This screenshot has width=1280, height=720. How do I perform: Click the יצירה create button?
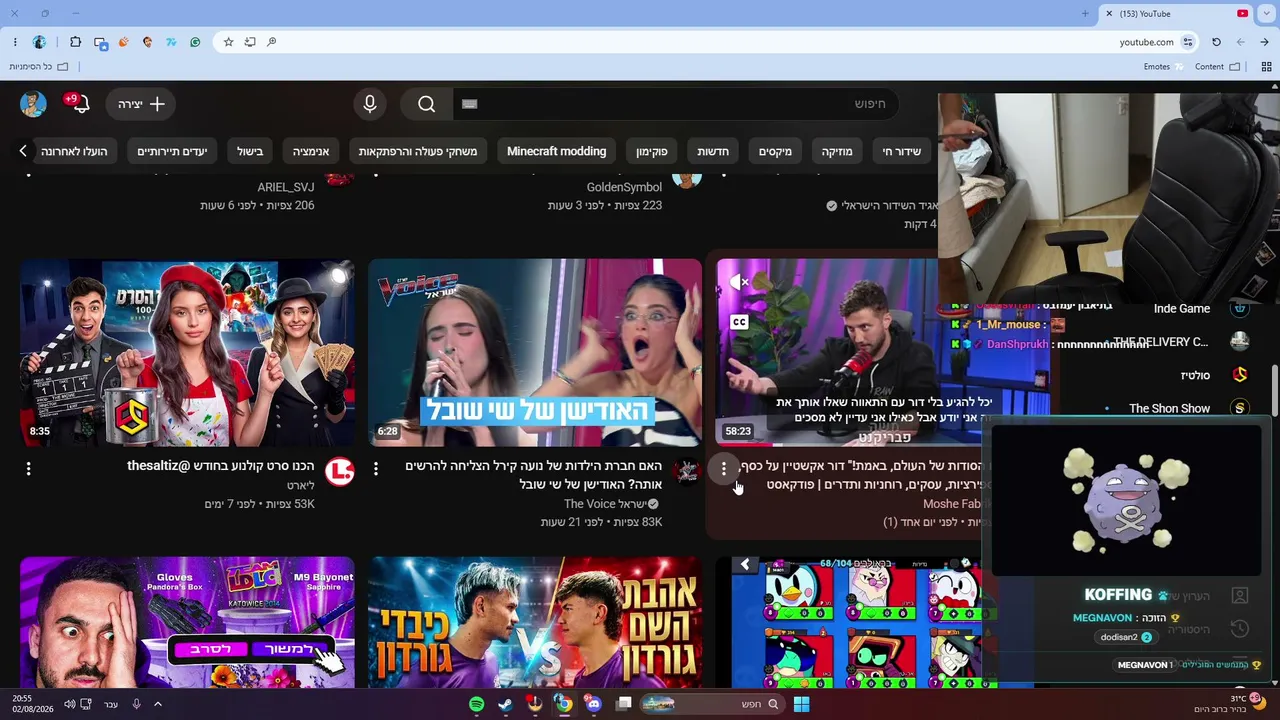141,104
